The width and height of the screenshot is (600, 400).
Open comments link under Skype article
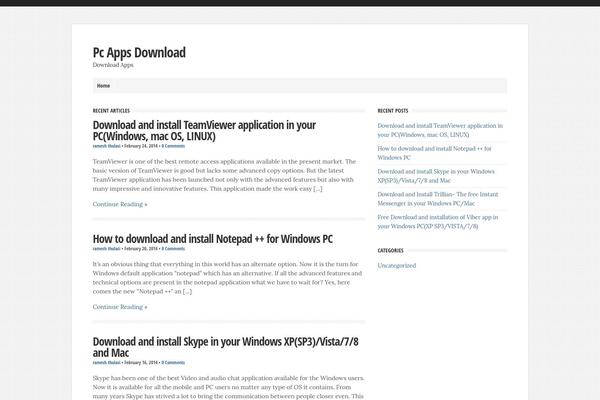(x=173, y=362)
